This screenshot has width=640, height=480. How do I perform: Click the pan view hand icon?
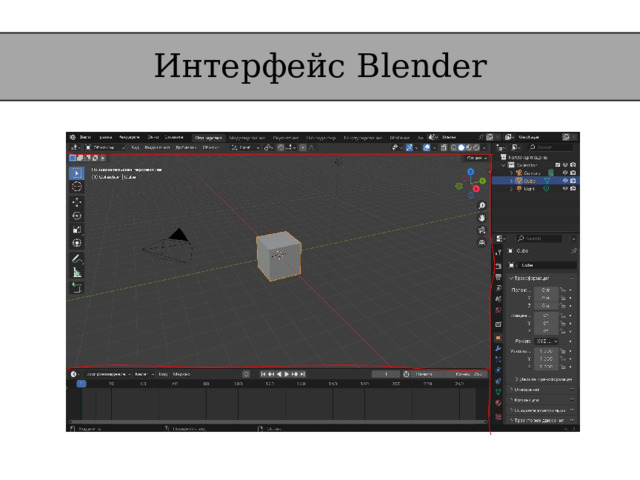click(482, 218)
